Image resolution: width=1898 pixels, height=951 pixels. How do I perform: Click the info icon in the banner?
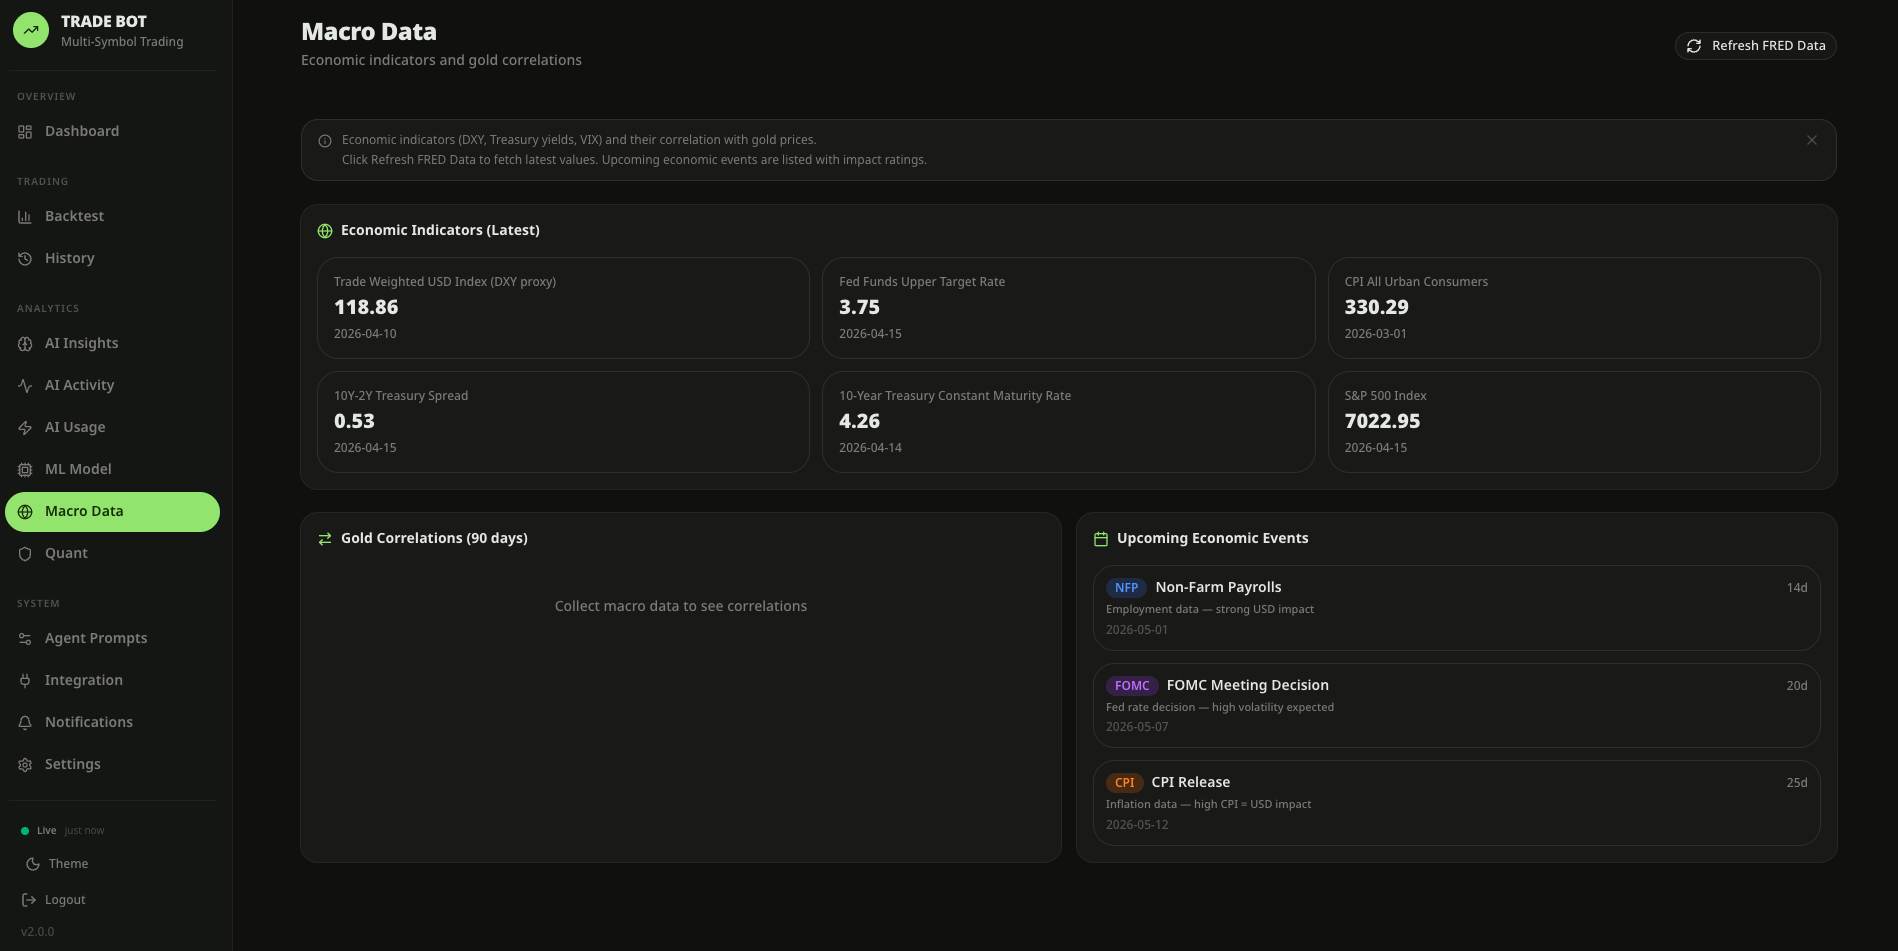click(x=325, y=141)
